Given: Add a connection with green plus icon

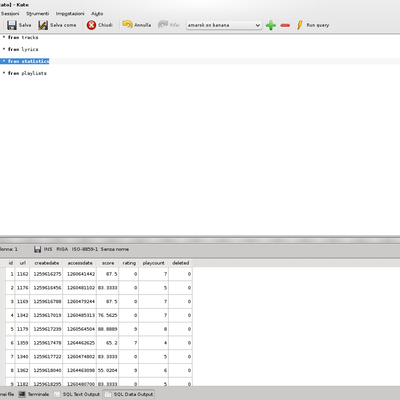Looking at the screenshot, I should pos(271,25).
